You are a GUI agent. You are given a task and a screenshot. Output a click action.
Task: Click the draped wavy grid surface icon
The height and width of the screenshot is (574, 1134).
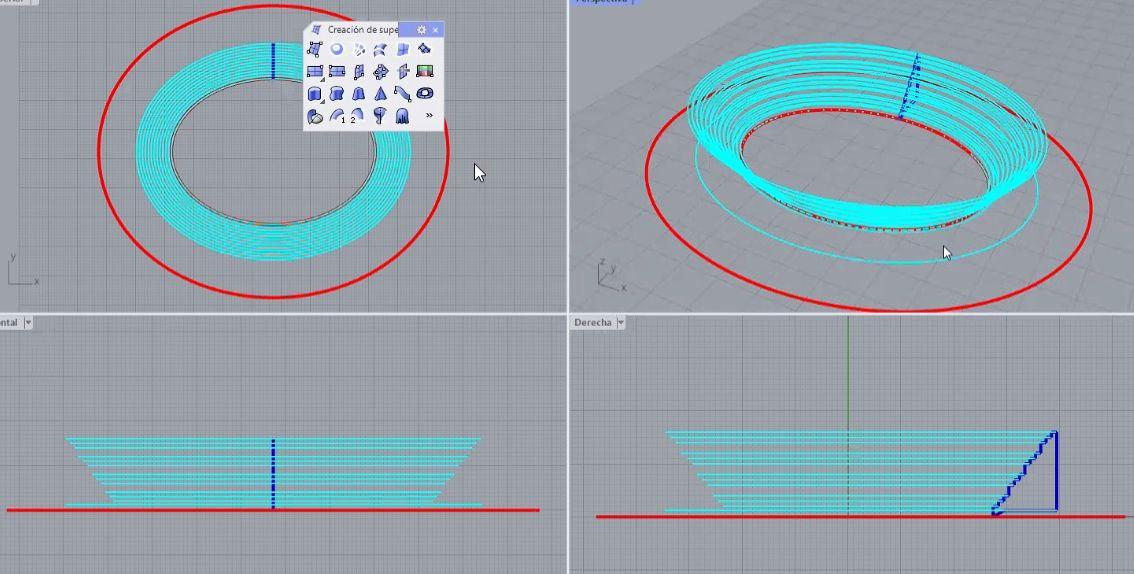[425, 49]
